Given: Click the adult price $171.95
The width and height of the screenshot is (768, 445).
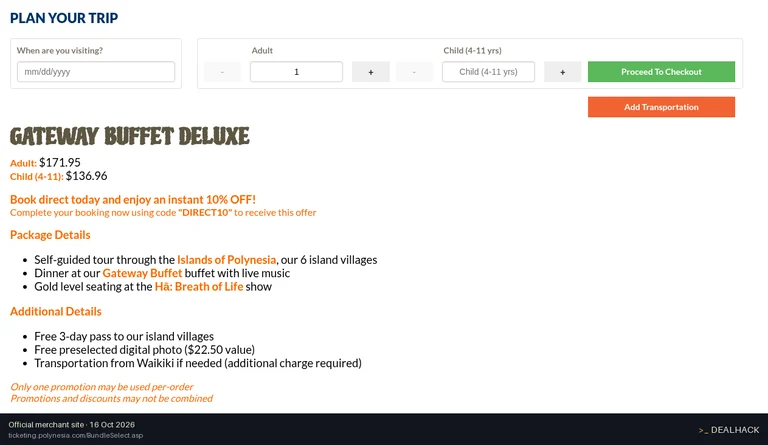Looking at the screenshot, I should click(60, 163).
